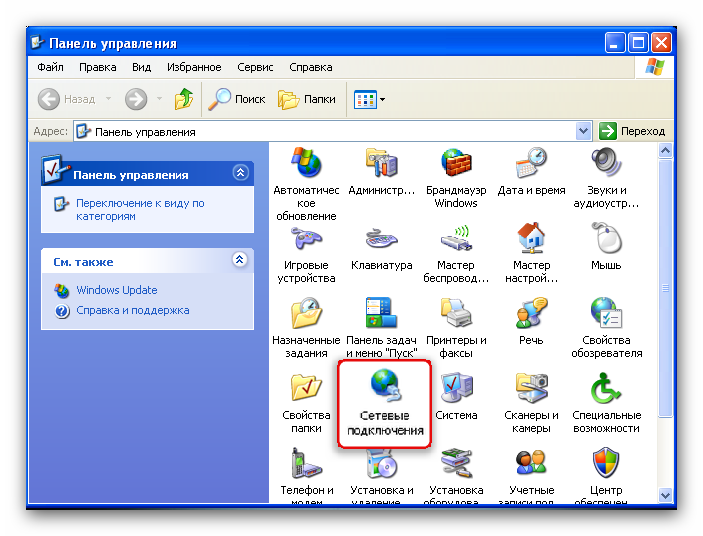Click the title bar control panel icon
This screenshot has width=703, height=536.
(38, 43)
